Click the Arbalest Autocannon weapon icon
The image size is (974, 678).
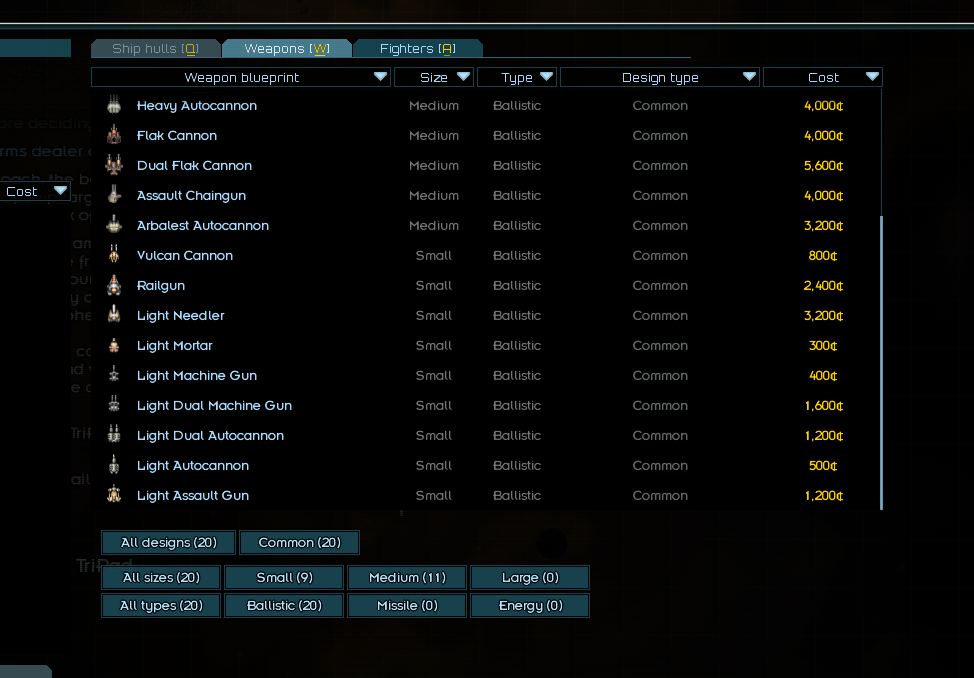tap(114, 224)
